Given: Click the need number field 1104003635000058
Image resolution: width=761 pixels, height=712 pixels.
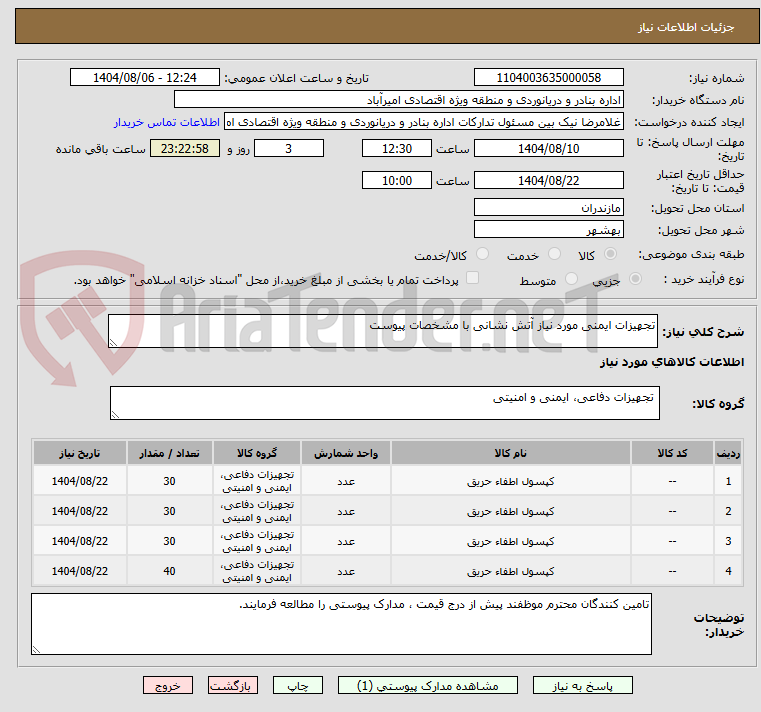Looking at the screenshot, I should [549, 78].
